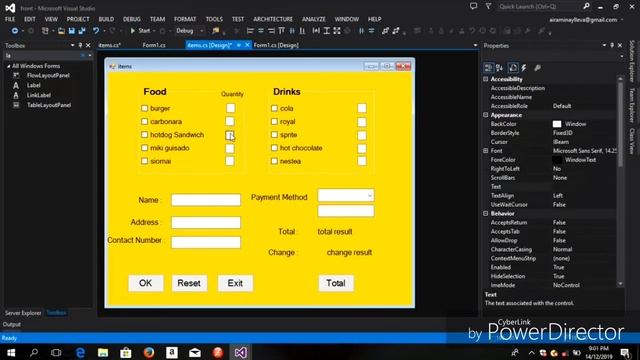Open the Toolbox window options dropdown arrow
Image resolution: width=640 pixels, height=360 pixels.
point(72,45)
